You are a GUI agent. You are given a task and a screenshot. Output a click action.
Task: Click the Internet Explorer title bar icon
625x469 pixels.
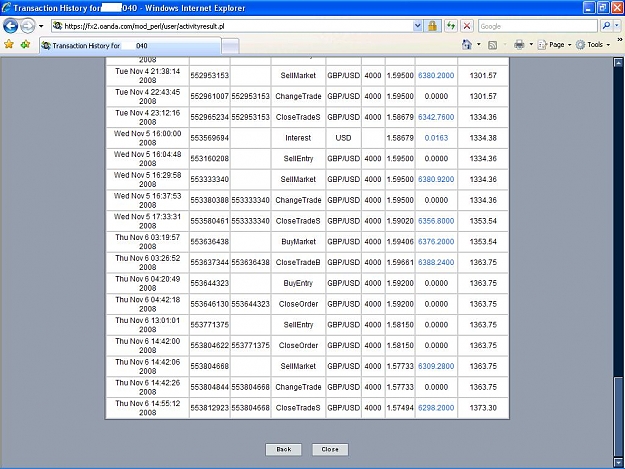pyautogui.click(x=6, y=7)
